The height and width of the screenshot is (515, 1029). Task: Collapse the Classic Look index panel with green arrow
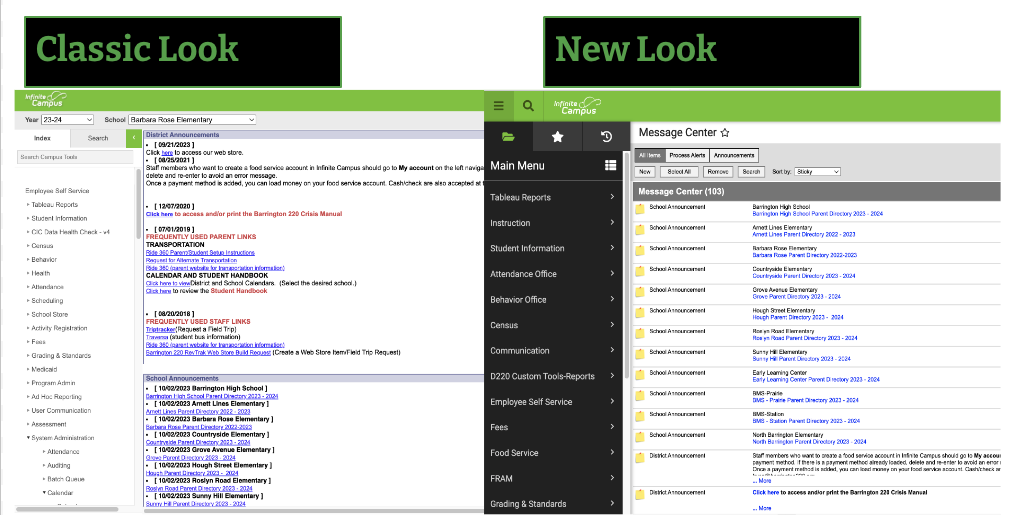(133, 138)
